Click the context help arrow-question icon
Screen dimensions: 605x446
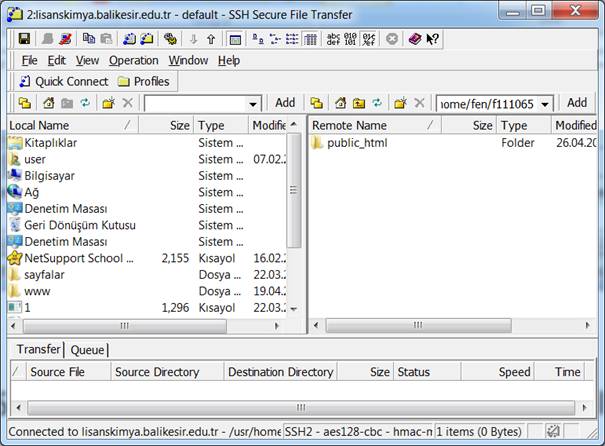(x=433, y=39)
